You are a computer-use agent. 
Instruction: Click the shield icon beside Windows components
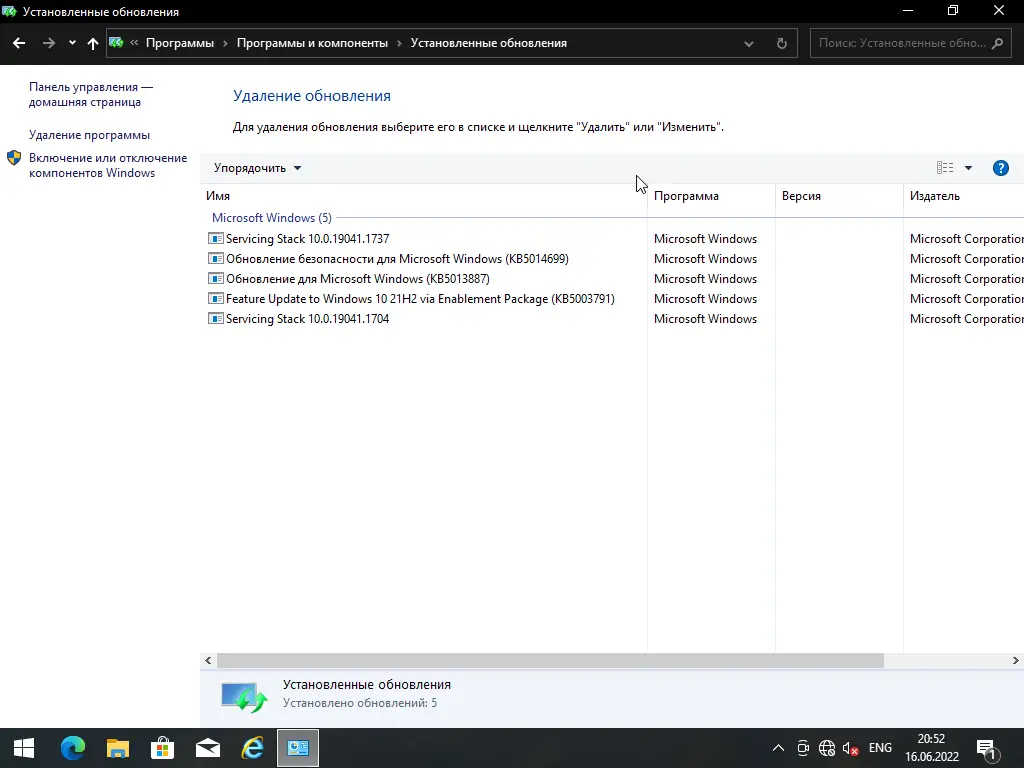tap(14, 158)
